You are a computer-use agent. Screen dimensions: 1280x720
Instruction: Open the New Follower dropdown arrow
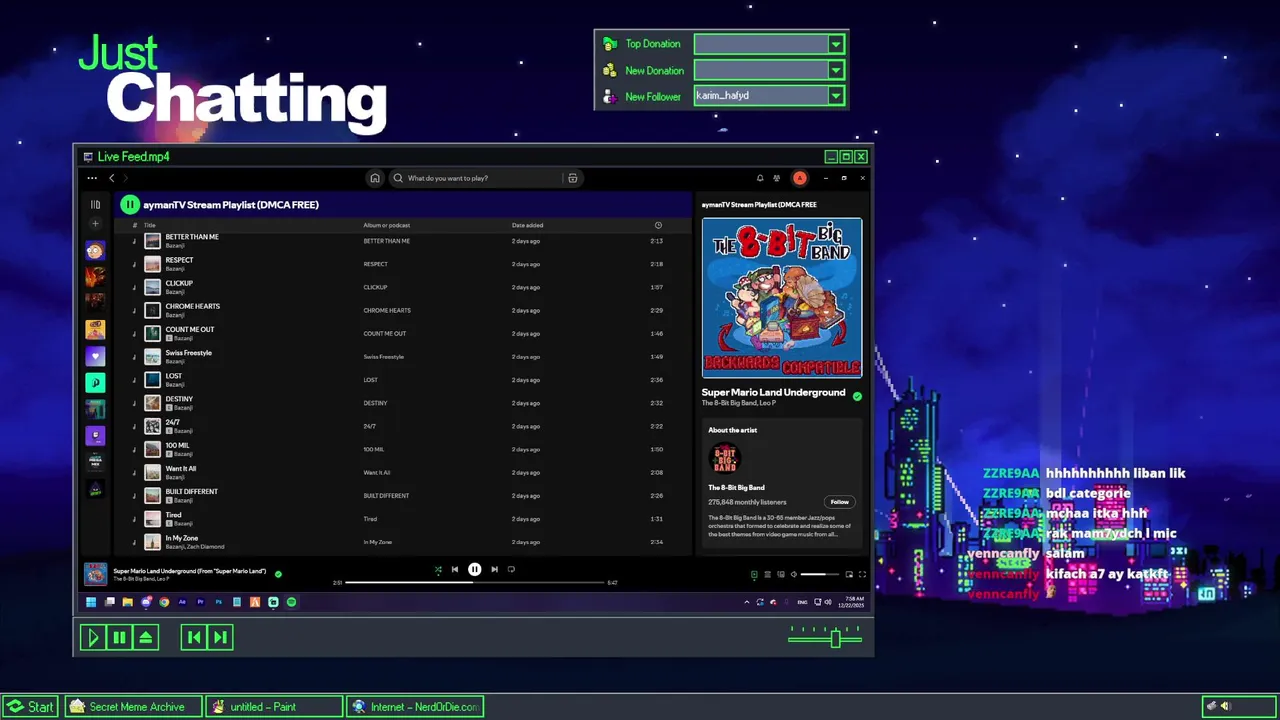[x=836, y=96]
